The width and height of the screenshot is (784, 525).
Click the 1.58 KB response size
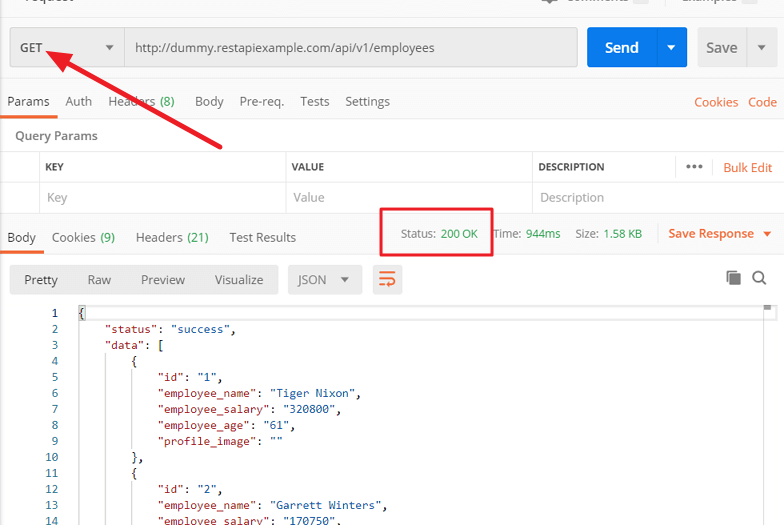(x=622, y=234)
